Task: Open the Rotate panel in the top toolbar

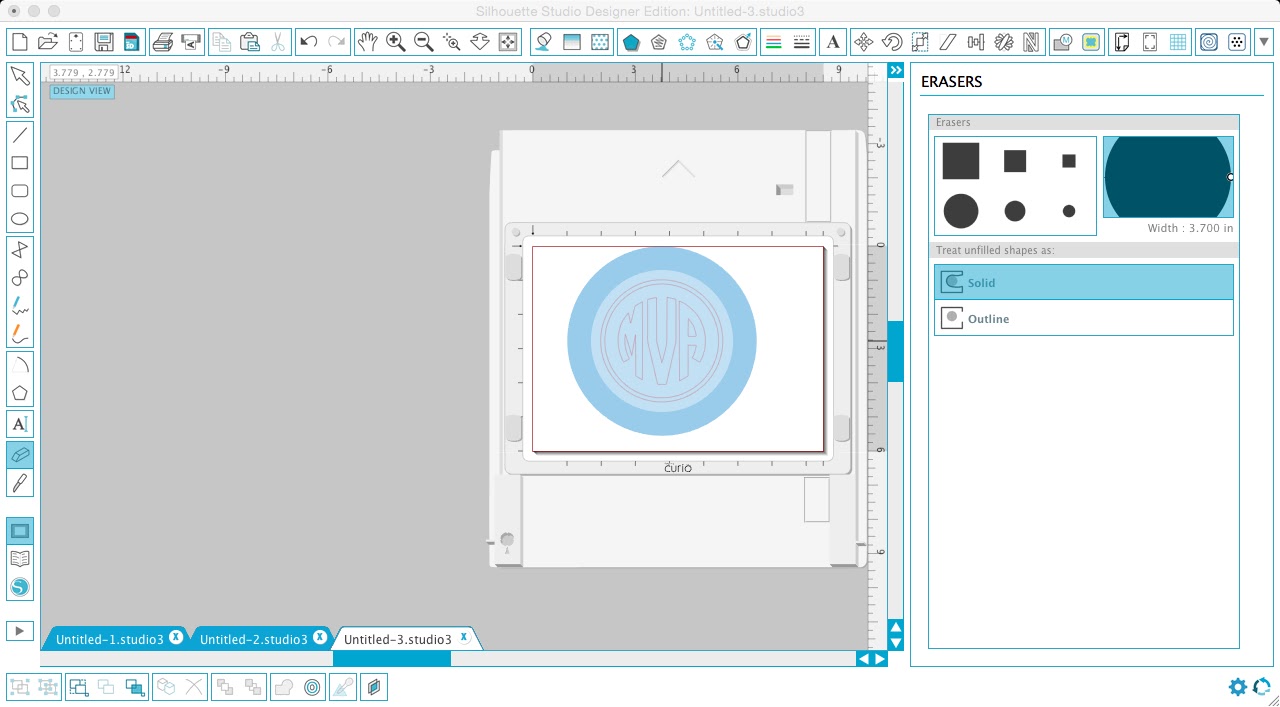Action: (892, 42)
